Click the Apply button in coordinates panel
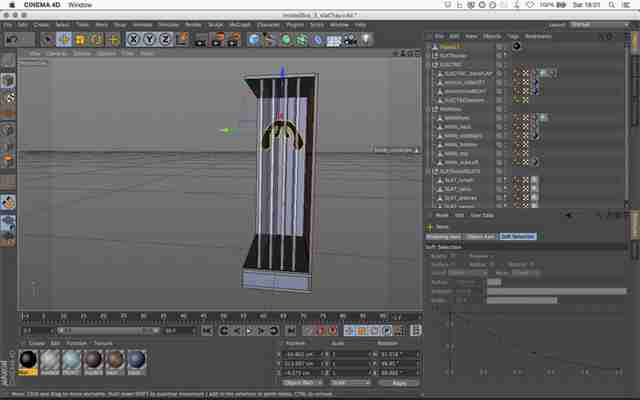Viewport: 640px width, 400px height. (398, 383)
